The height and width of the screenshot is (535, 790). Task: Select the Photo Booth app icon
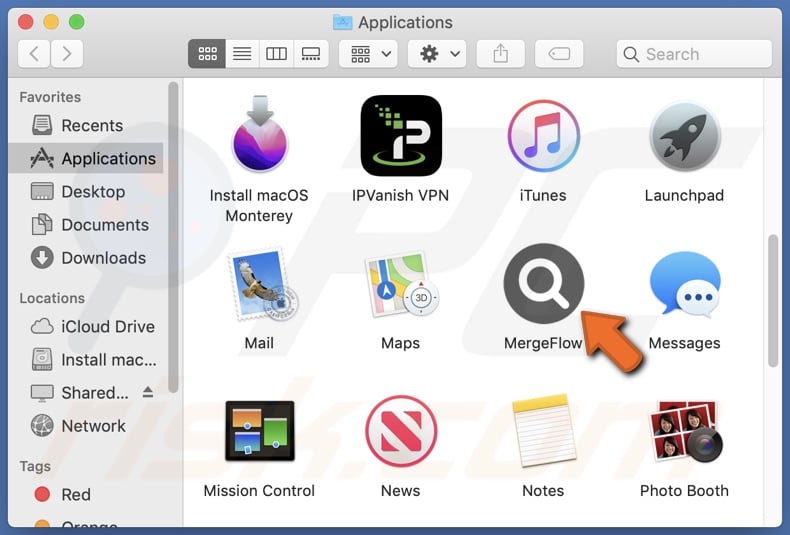[686, 431]
